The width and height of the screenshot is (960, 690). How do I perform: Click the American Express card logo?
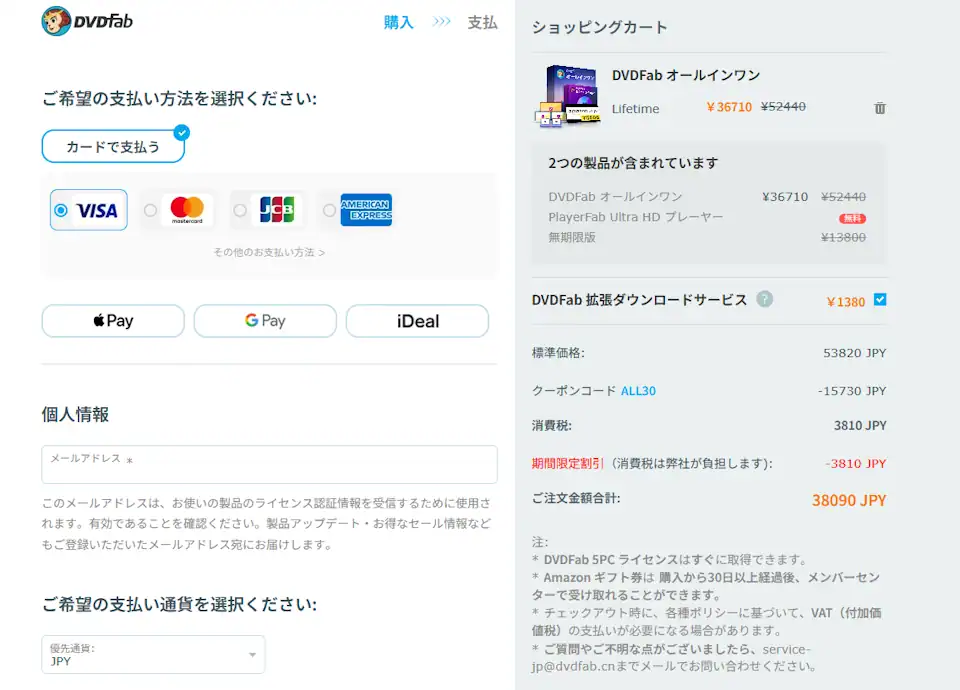point(366,210)
